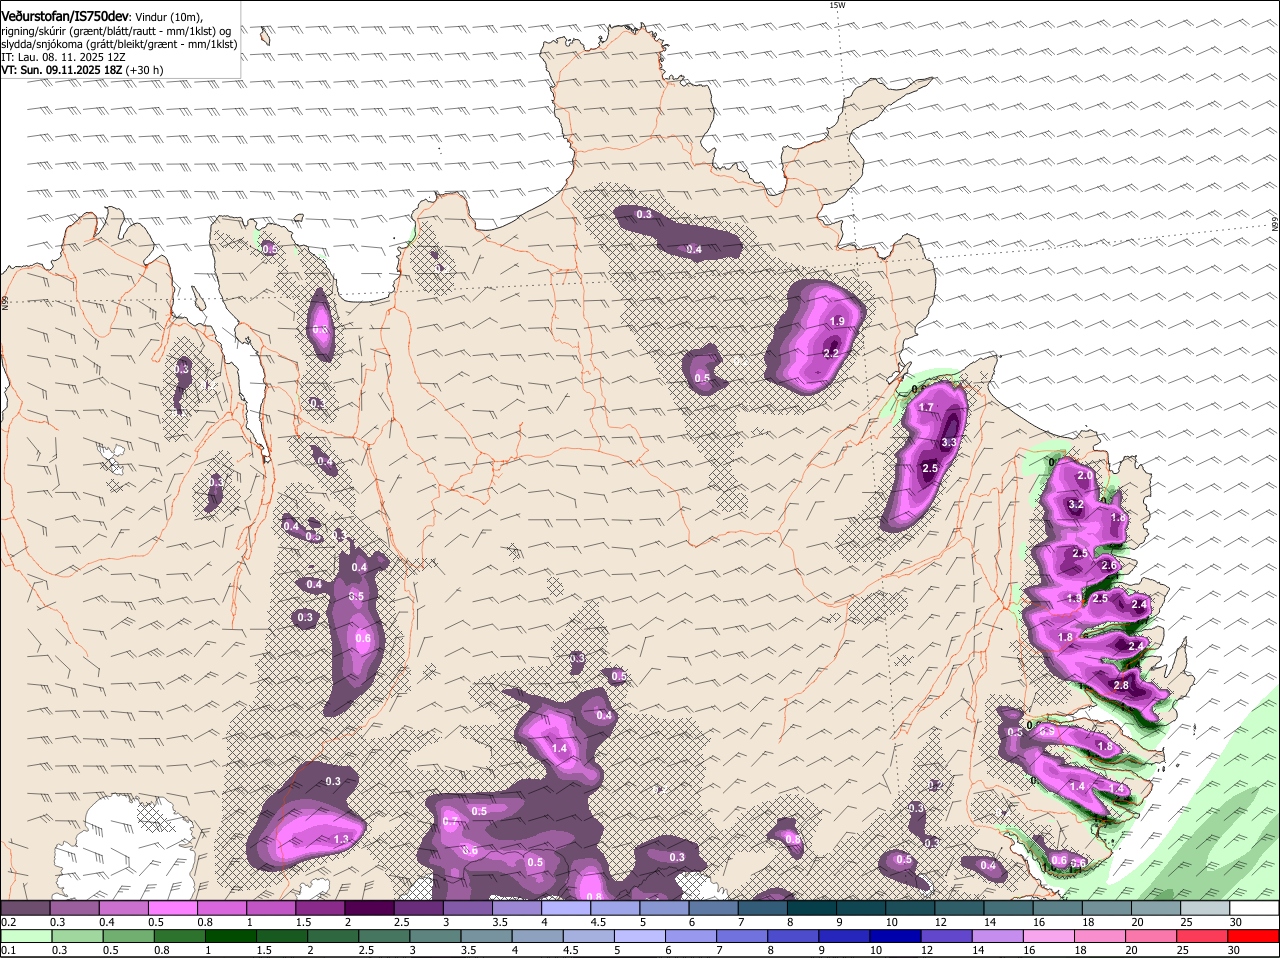The height and width of the screenshot is (958, 1280).
Task: Select lower legend dark green swatch 1 to 1.5
Action: click(x=232, y=936)
